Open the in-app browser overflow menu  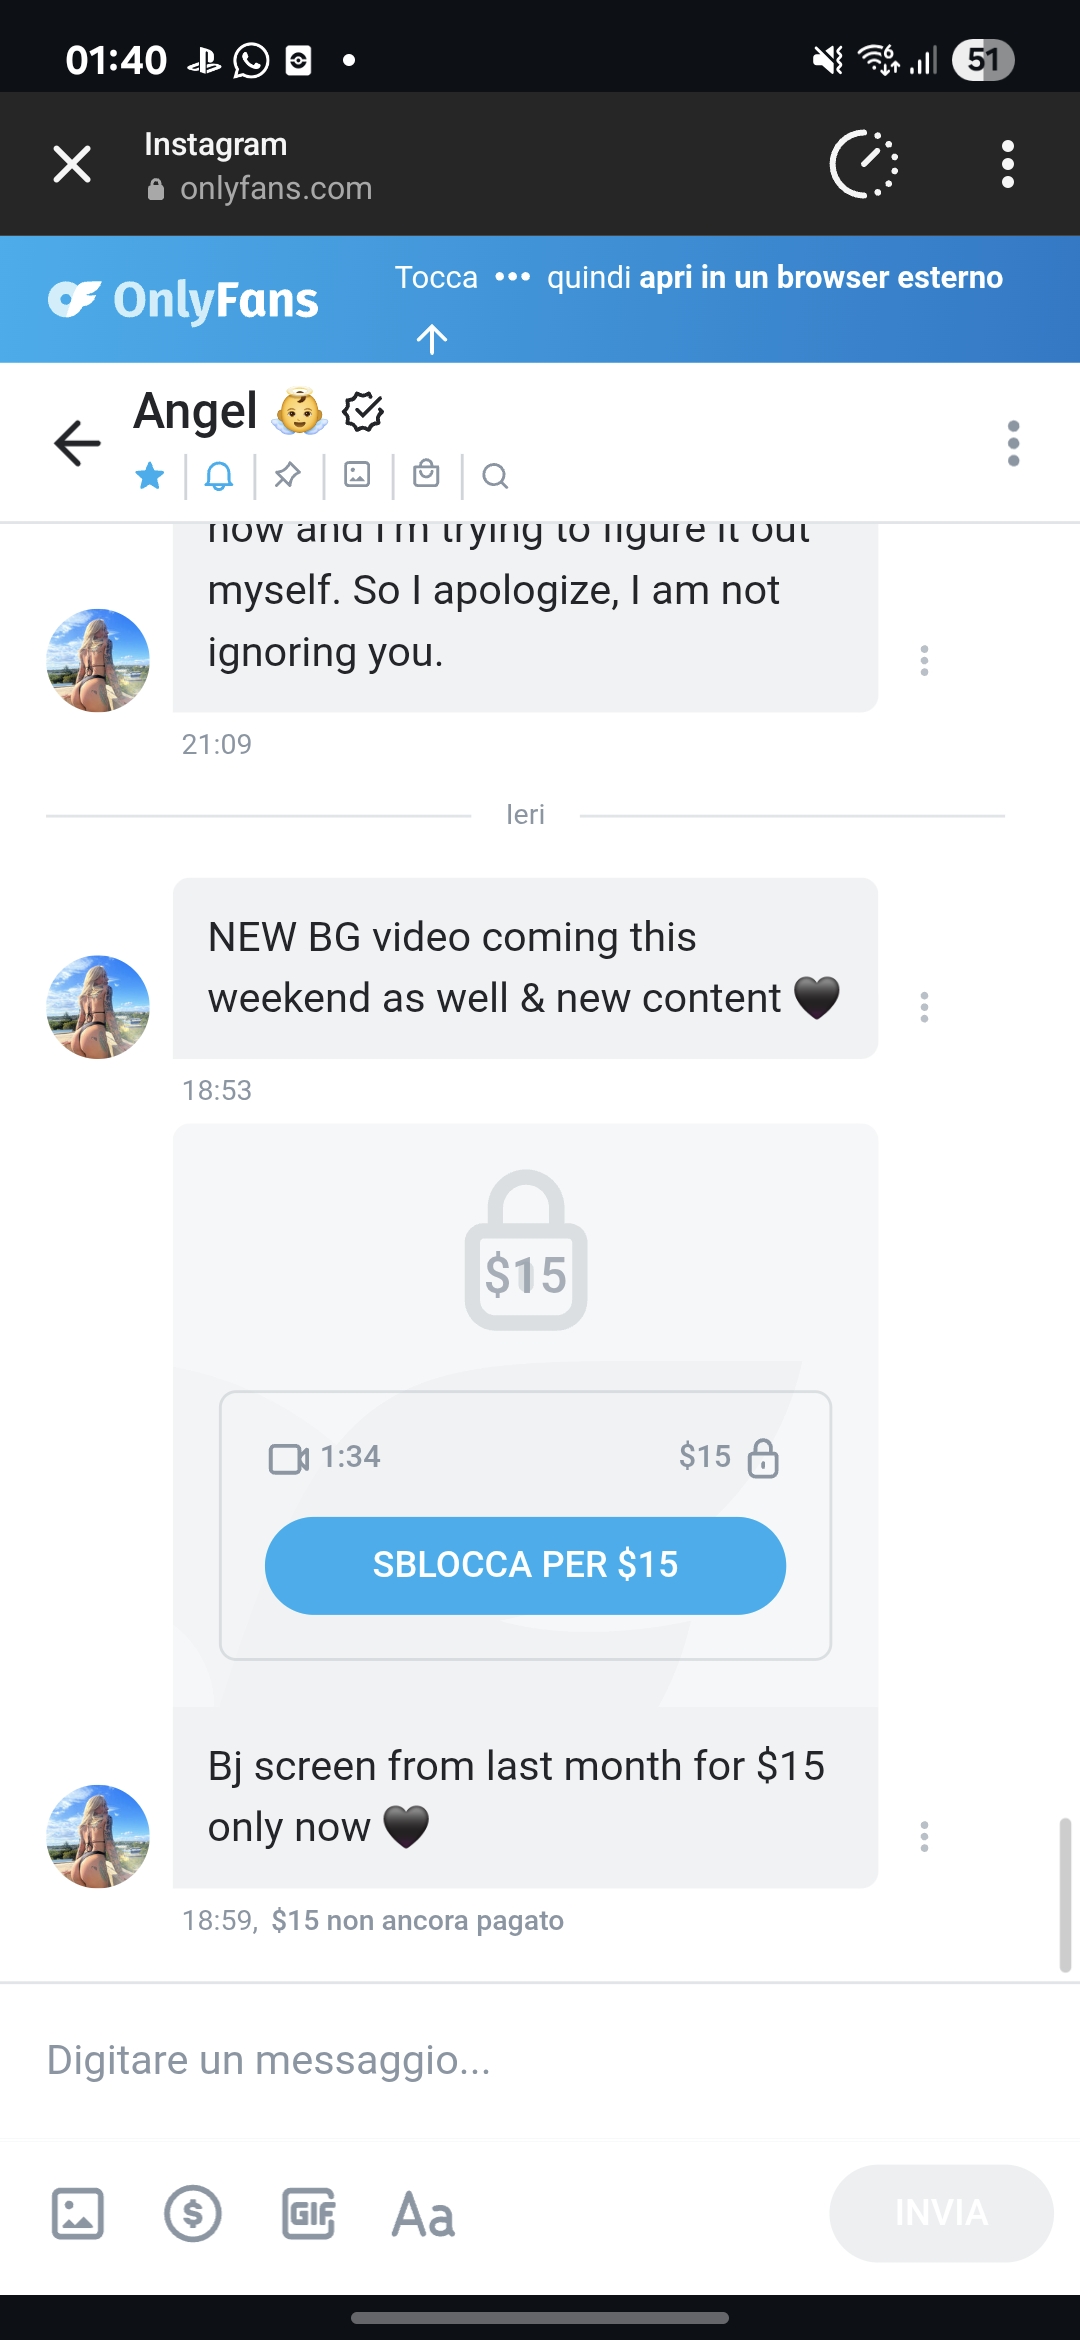(1008, 164)
